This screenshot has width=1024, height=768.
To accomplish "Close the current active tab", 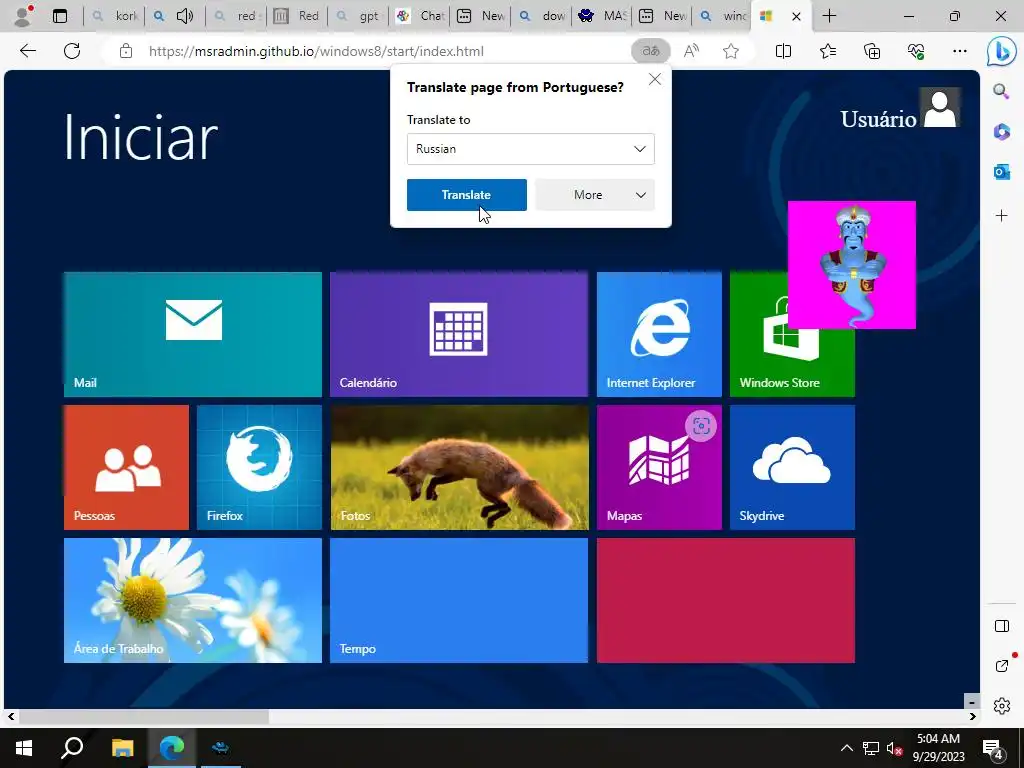I will [796, 17].
